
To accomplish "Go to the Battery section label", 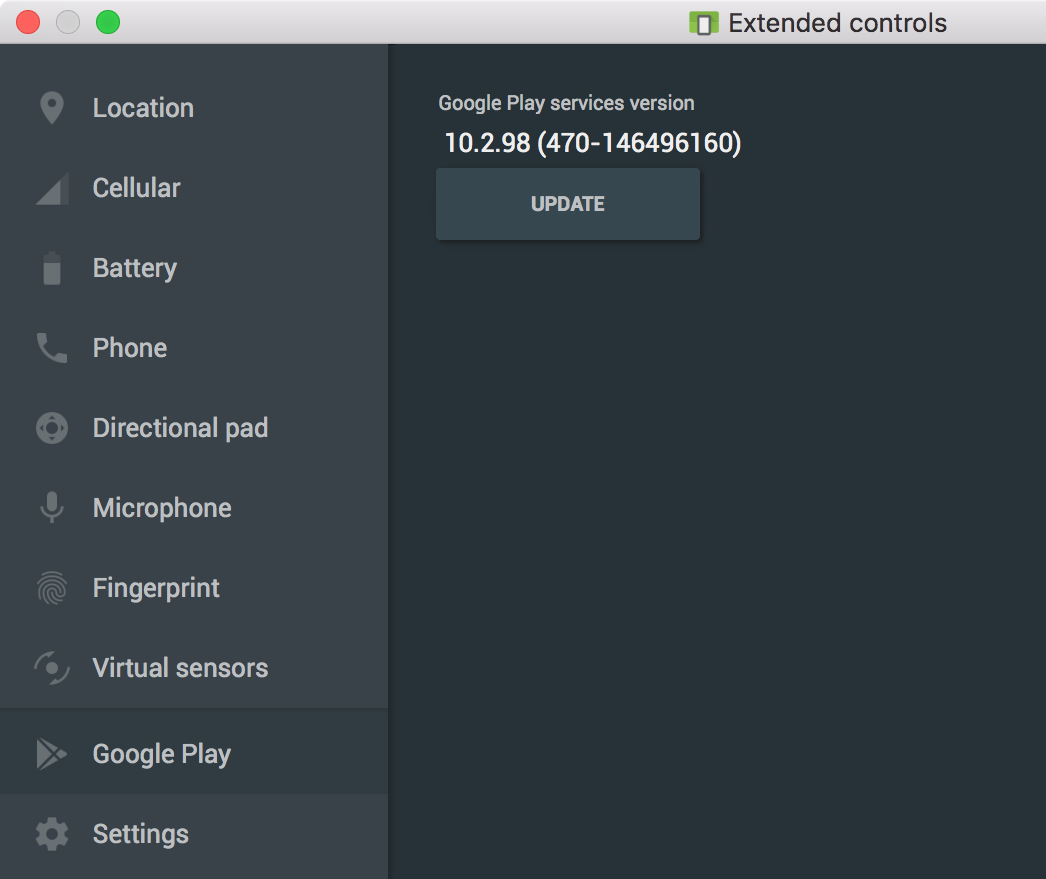I will point(135,269).
